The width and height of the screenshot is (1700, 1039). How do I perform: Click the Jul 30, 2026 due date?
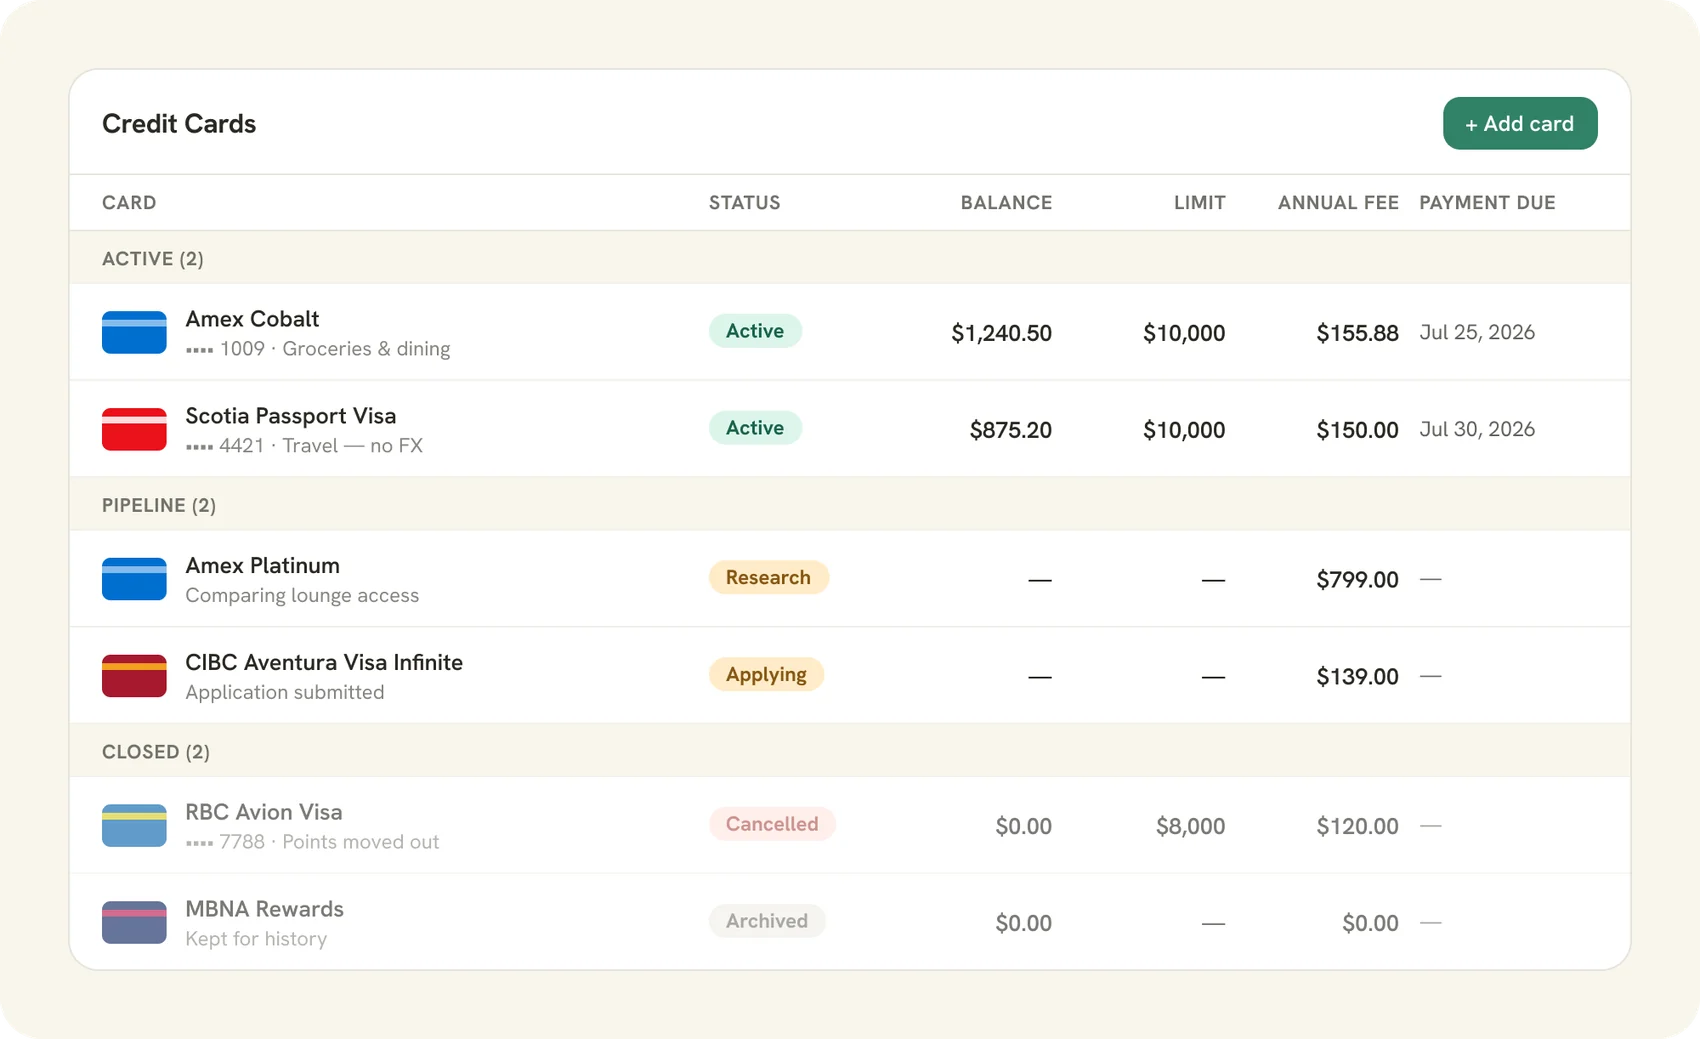[1477, 429]
